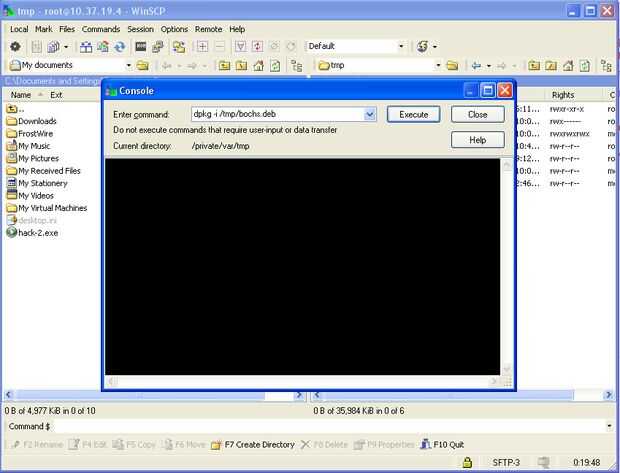Open the queue icon dropdown arrow
620x473 pixels.
pyautogui.click(x=66, y=47)
